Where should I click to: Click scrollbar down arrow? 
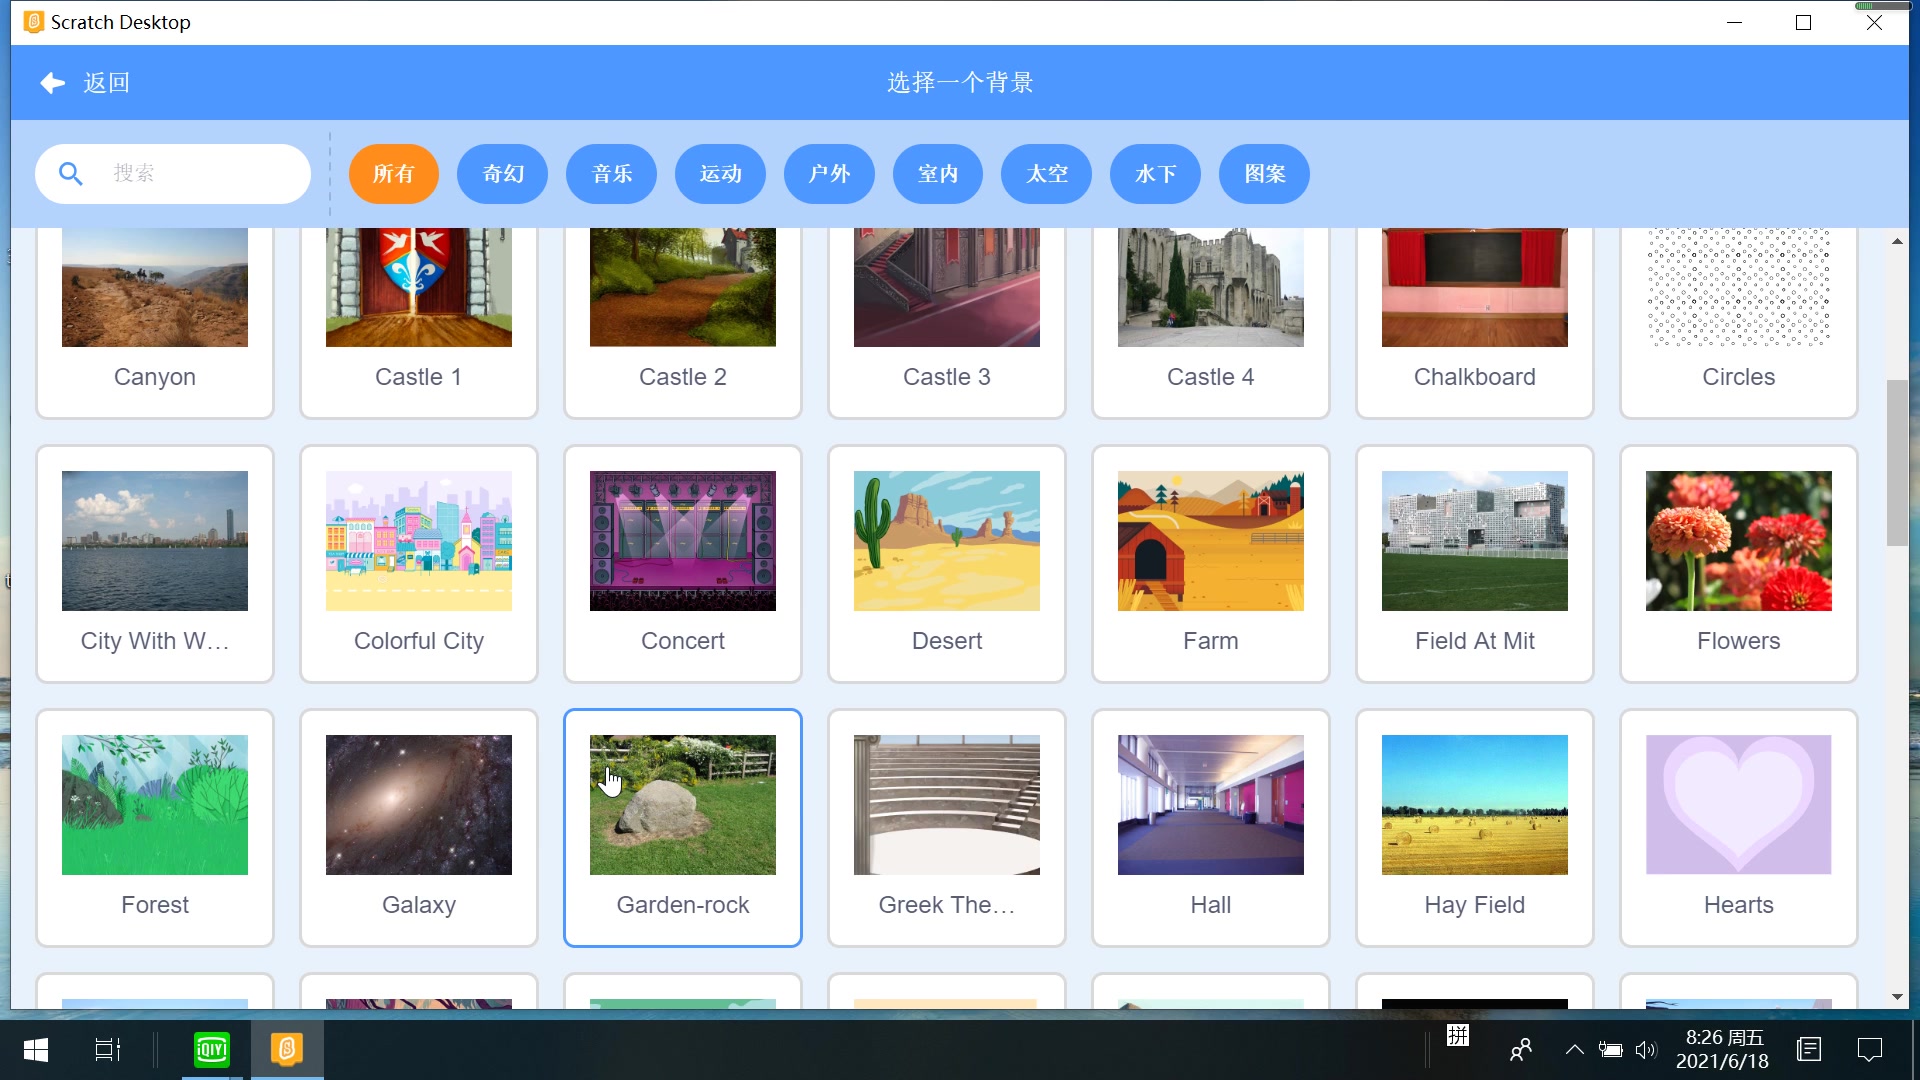point(1897,997)
